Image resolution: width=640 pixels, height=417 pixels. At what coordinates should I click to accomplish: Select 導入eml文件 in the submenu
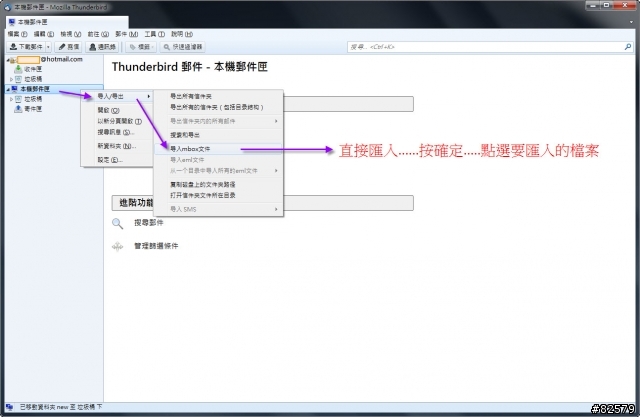pyautogui.click(x=218, y=160)
